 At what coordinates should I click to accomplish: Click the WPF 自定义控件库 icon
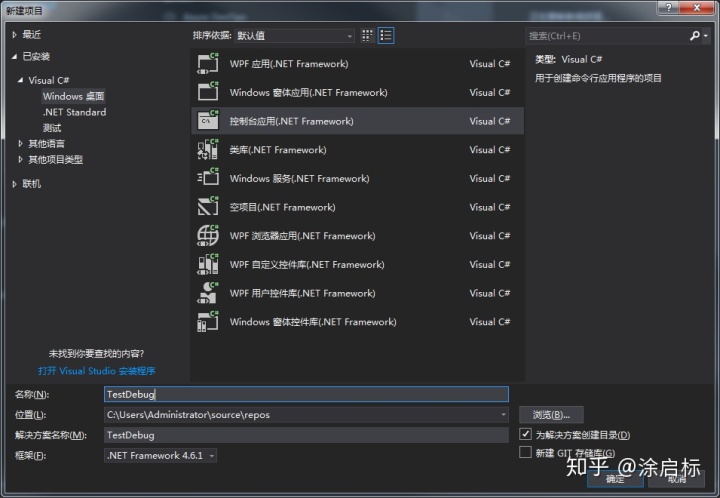click(208, 264)
